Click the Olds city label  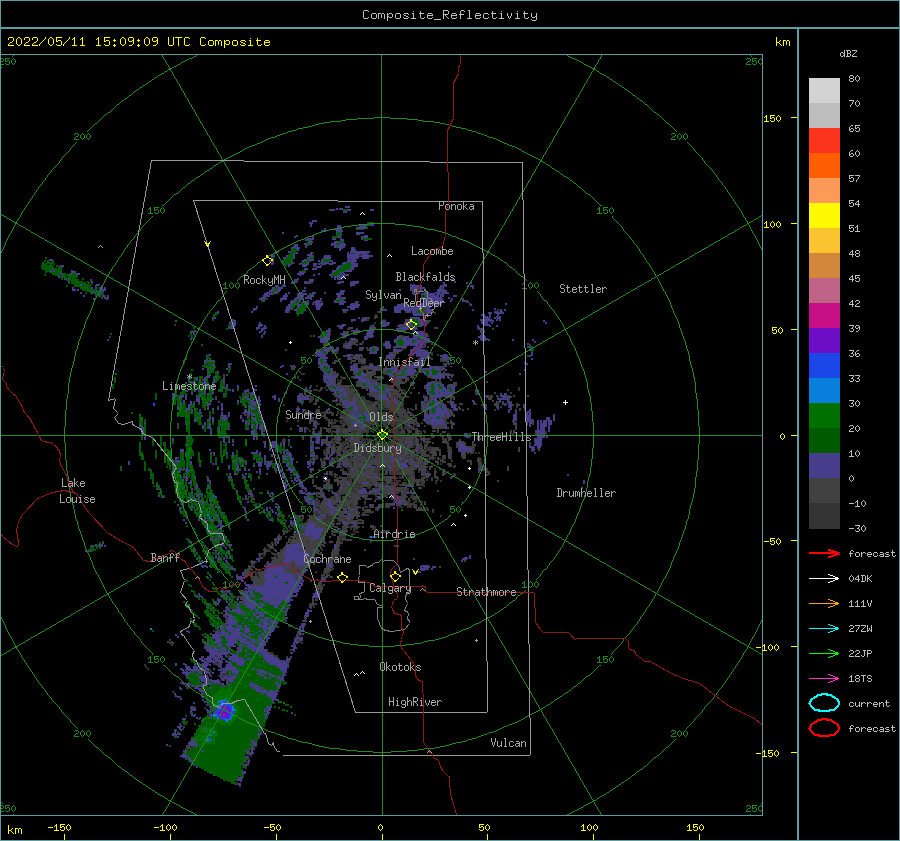pyautogui.click(x=381, y=417)
